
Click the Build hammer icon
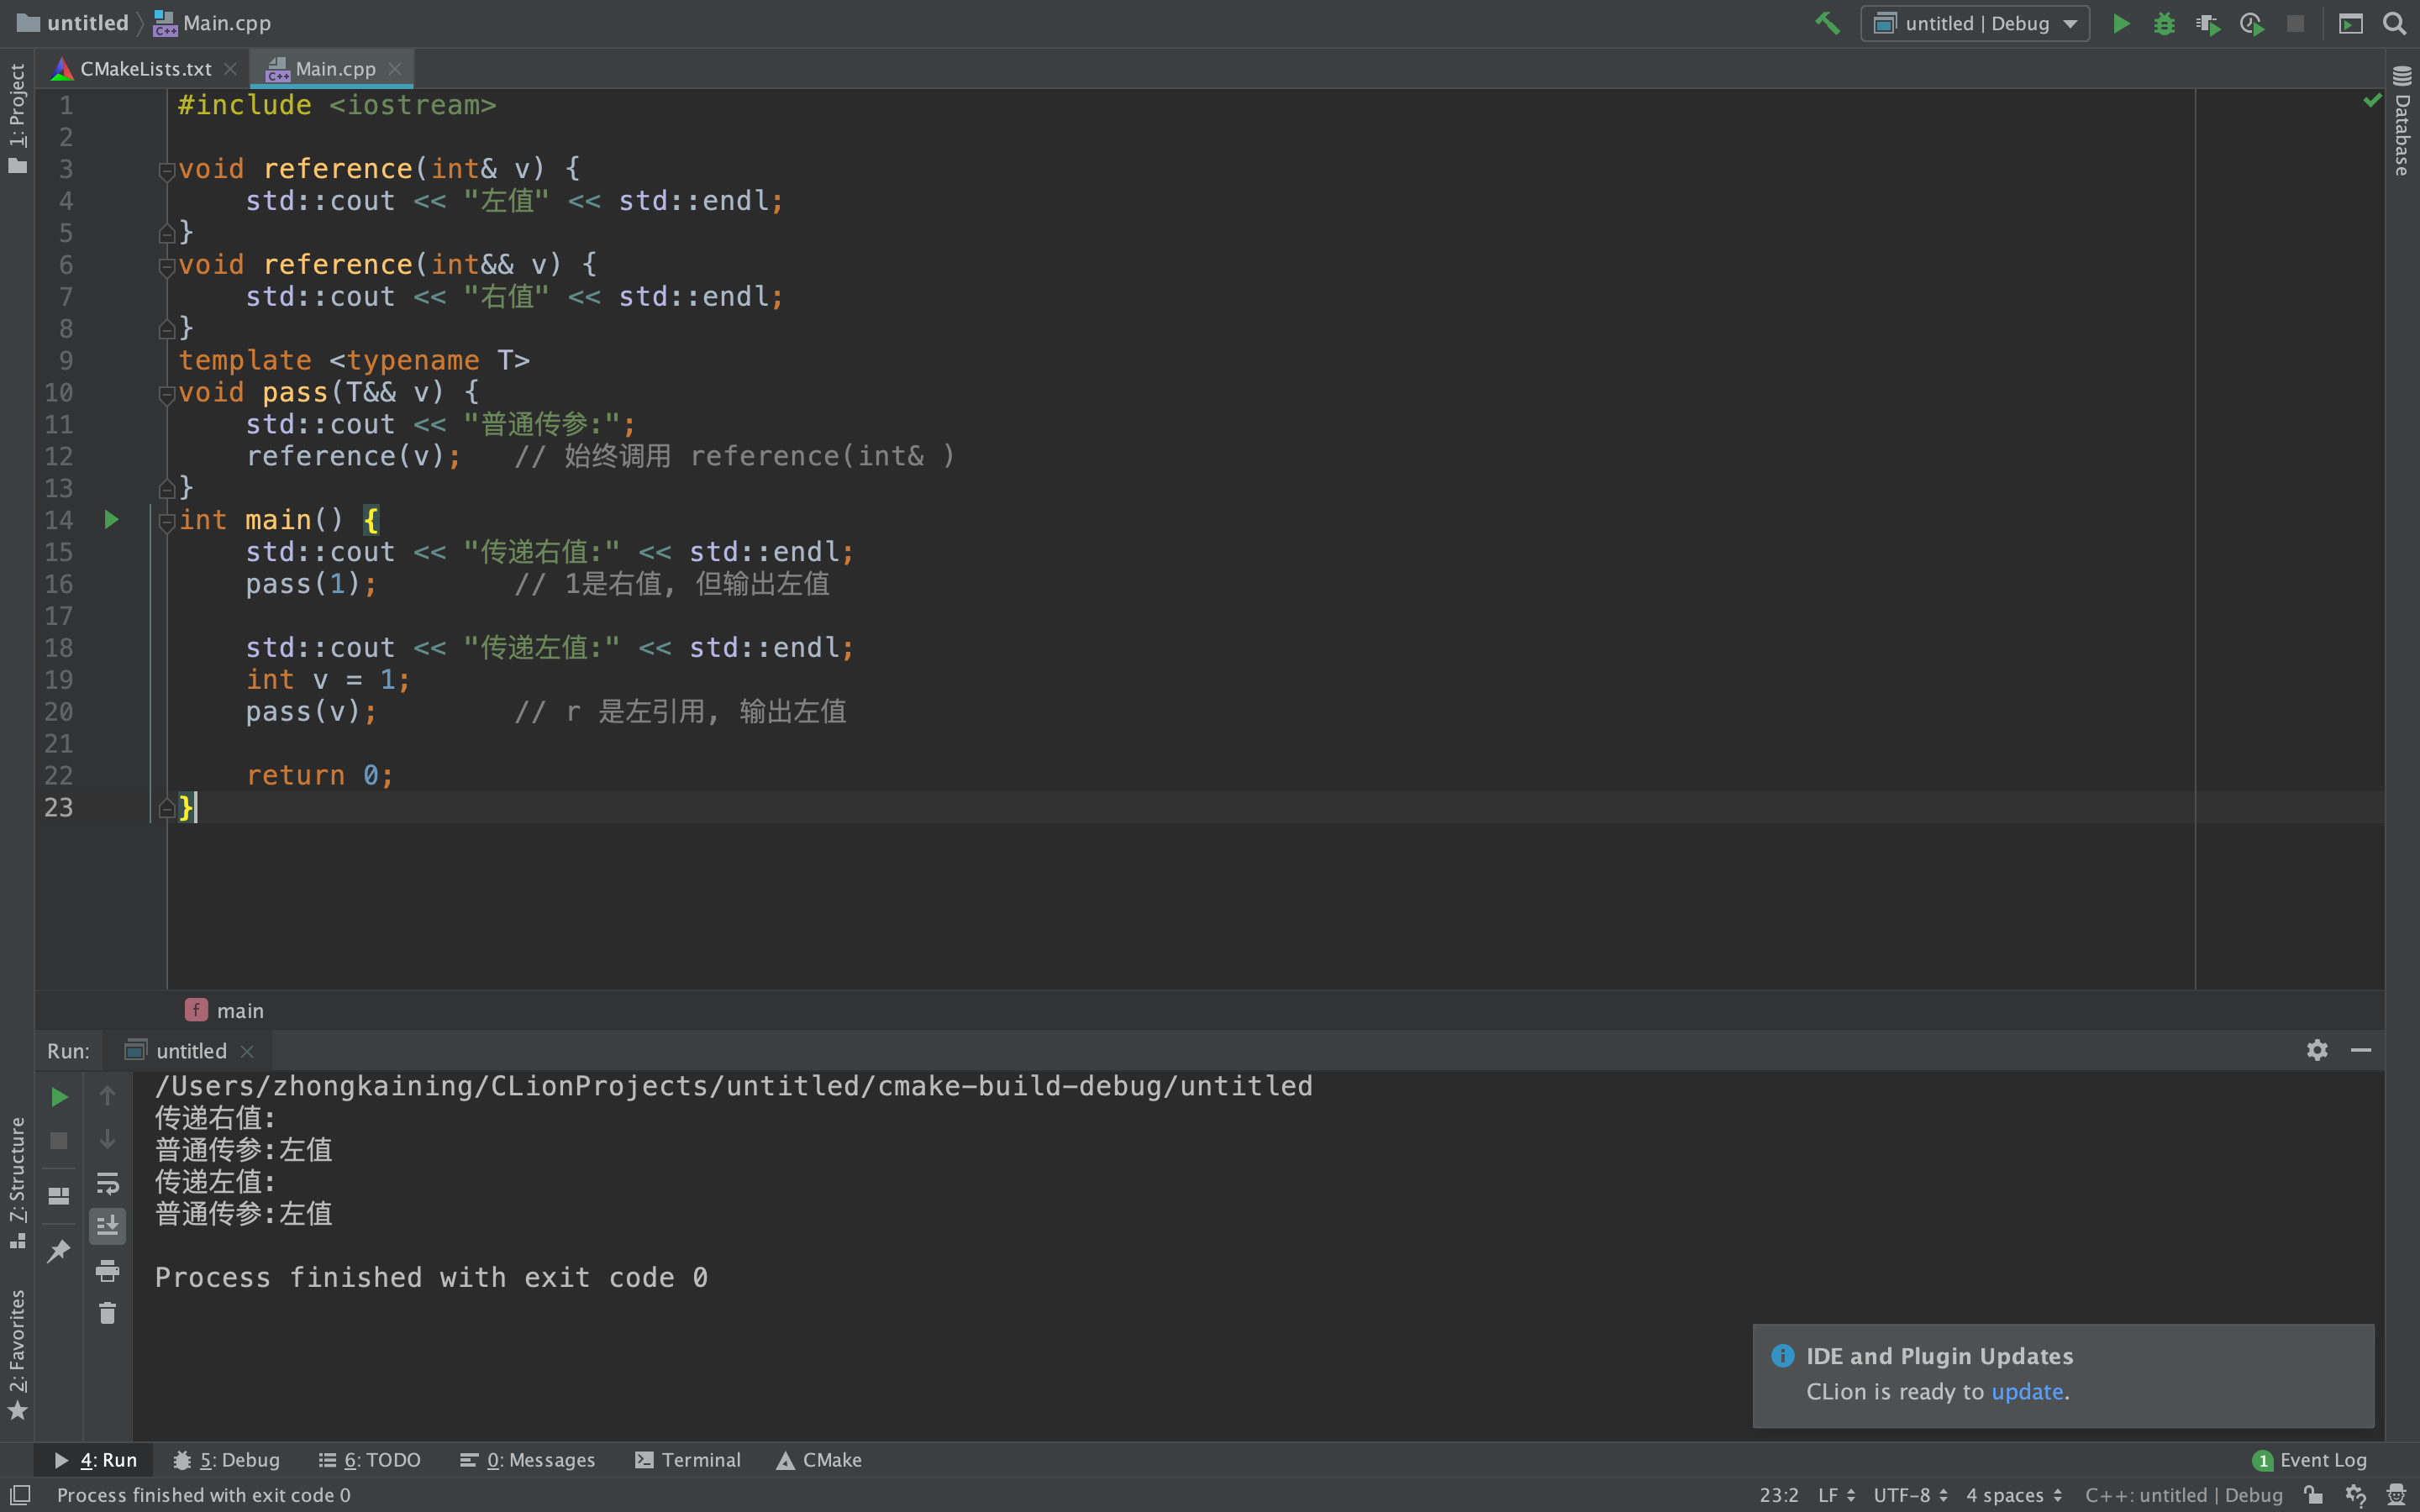coord(1827,23)
